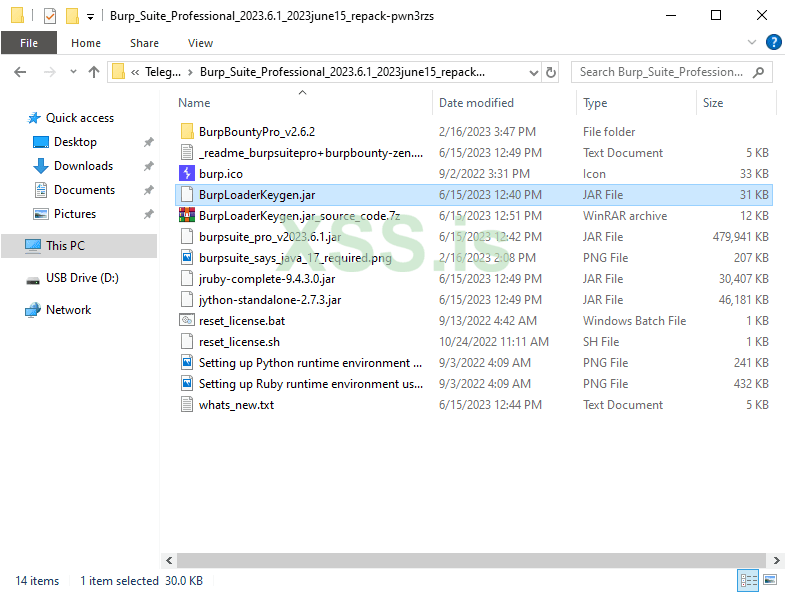The image size is (786, 593).
Task: Select Quick access in navigation pane
Action: [x=80, y=118]
